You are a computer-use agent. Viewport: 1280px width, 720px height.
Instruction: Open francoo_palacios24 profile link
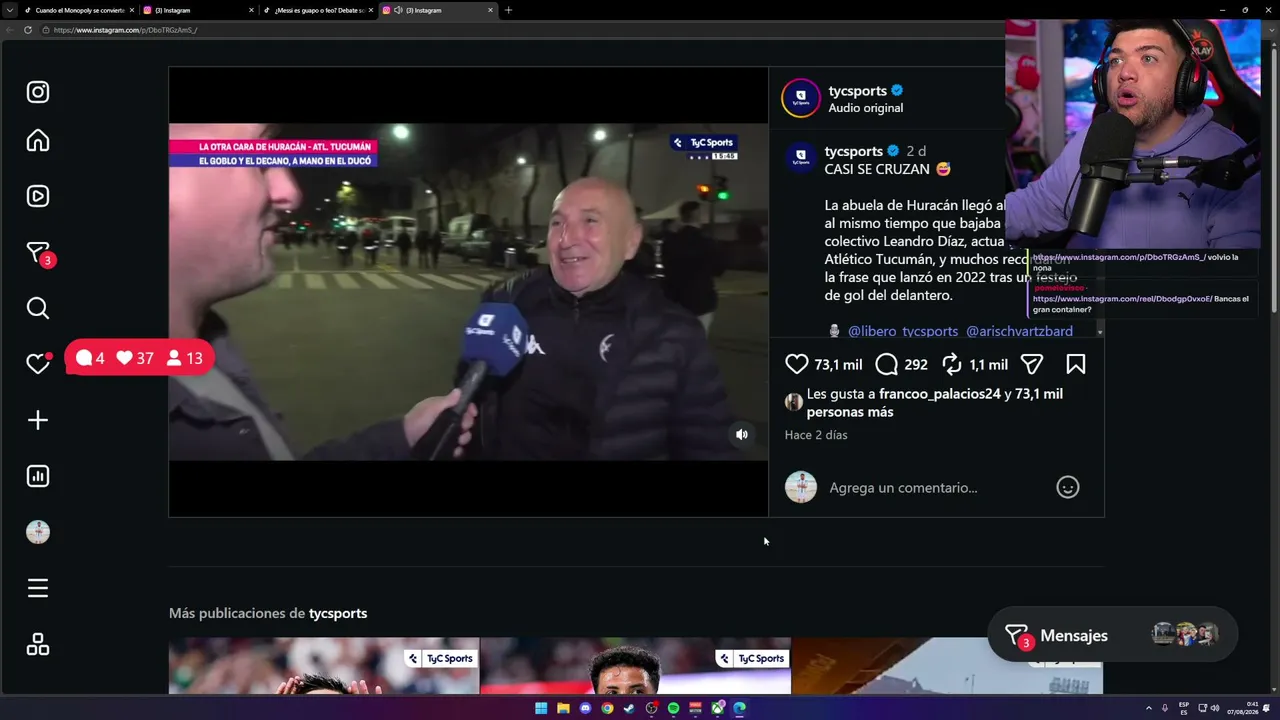pos(940,394)
